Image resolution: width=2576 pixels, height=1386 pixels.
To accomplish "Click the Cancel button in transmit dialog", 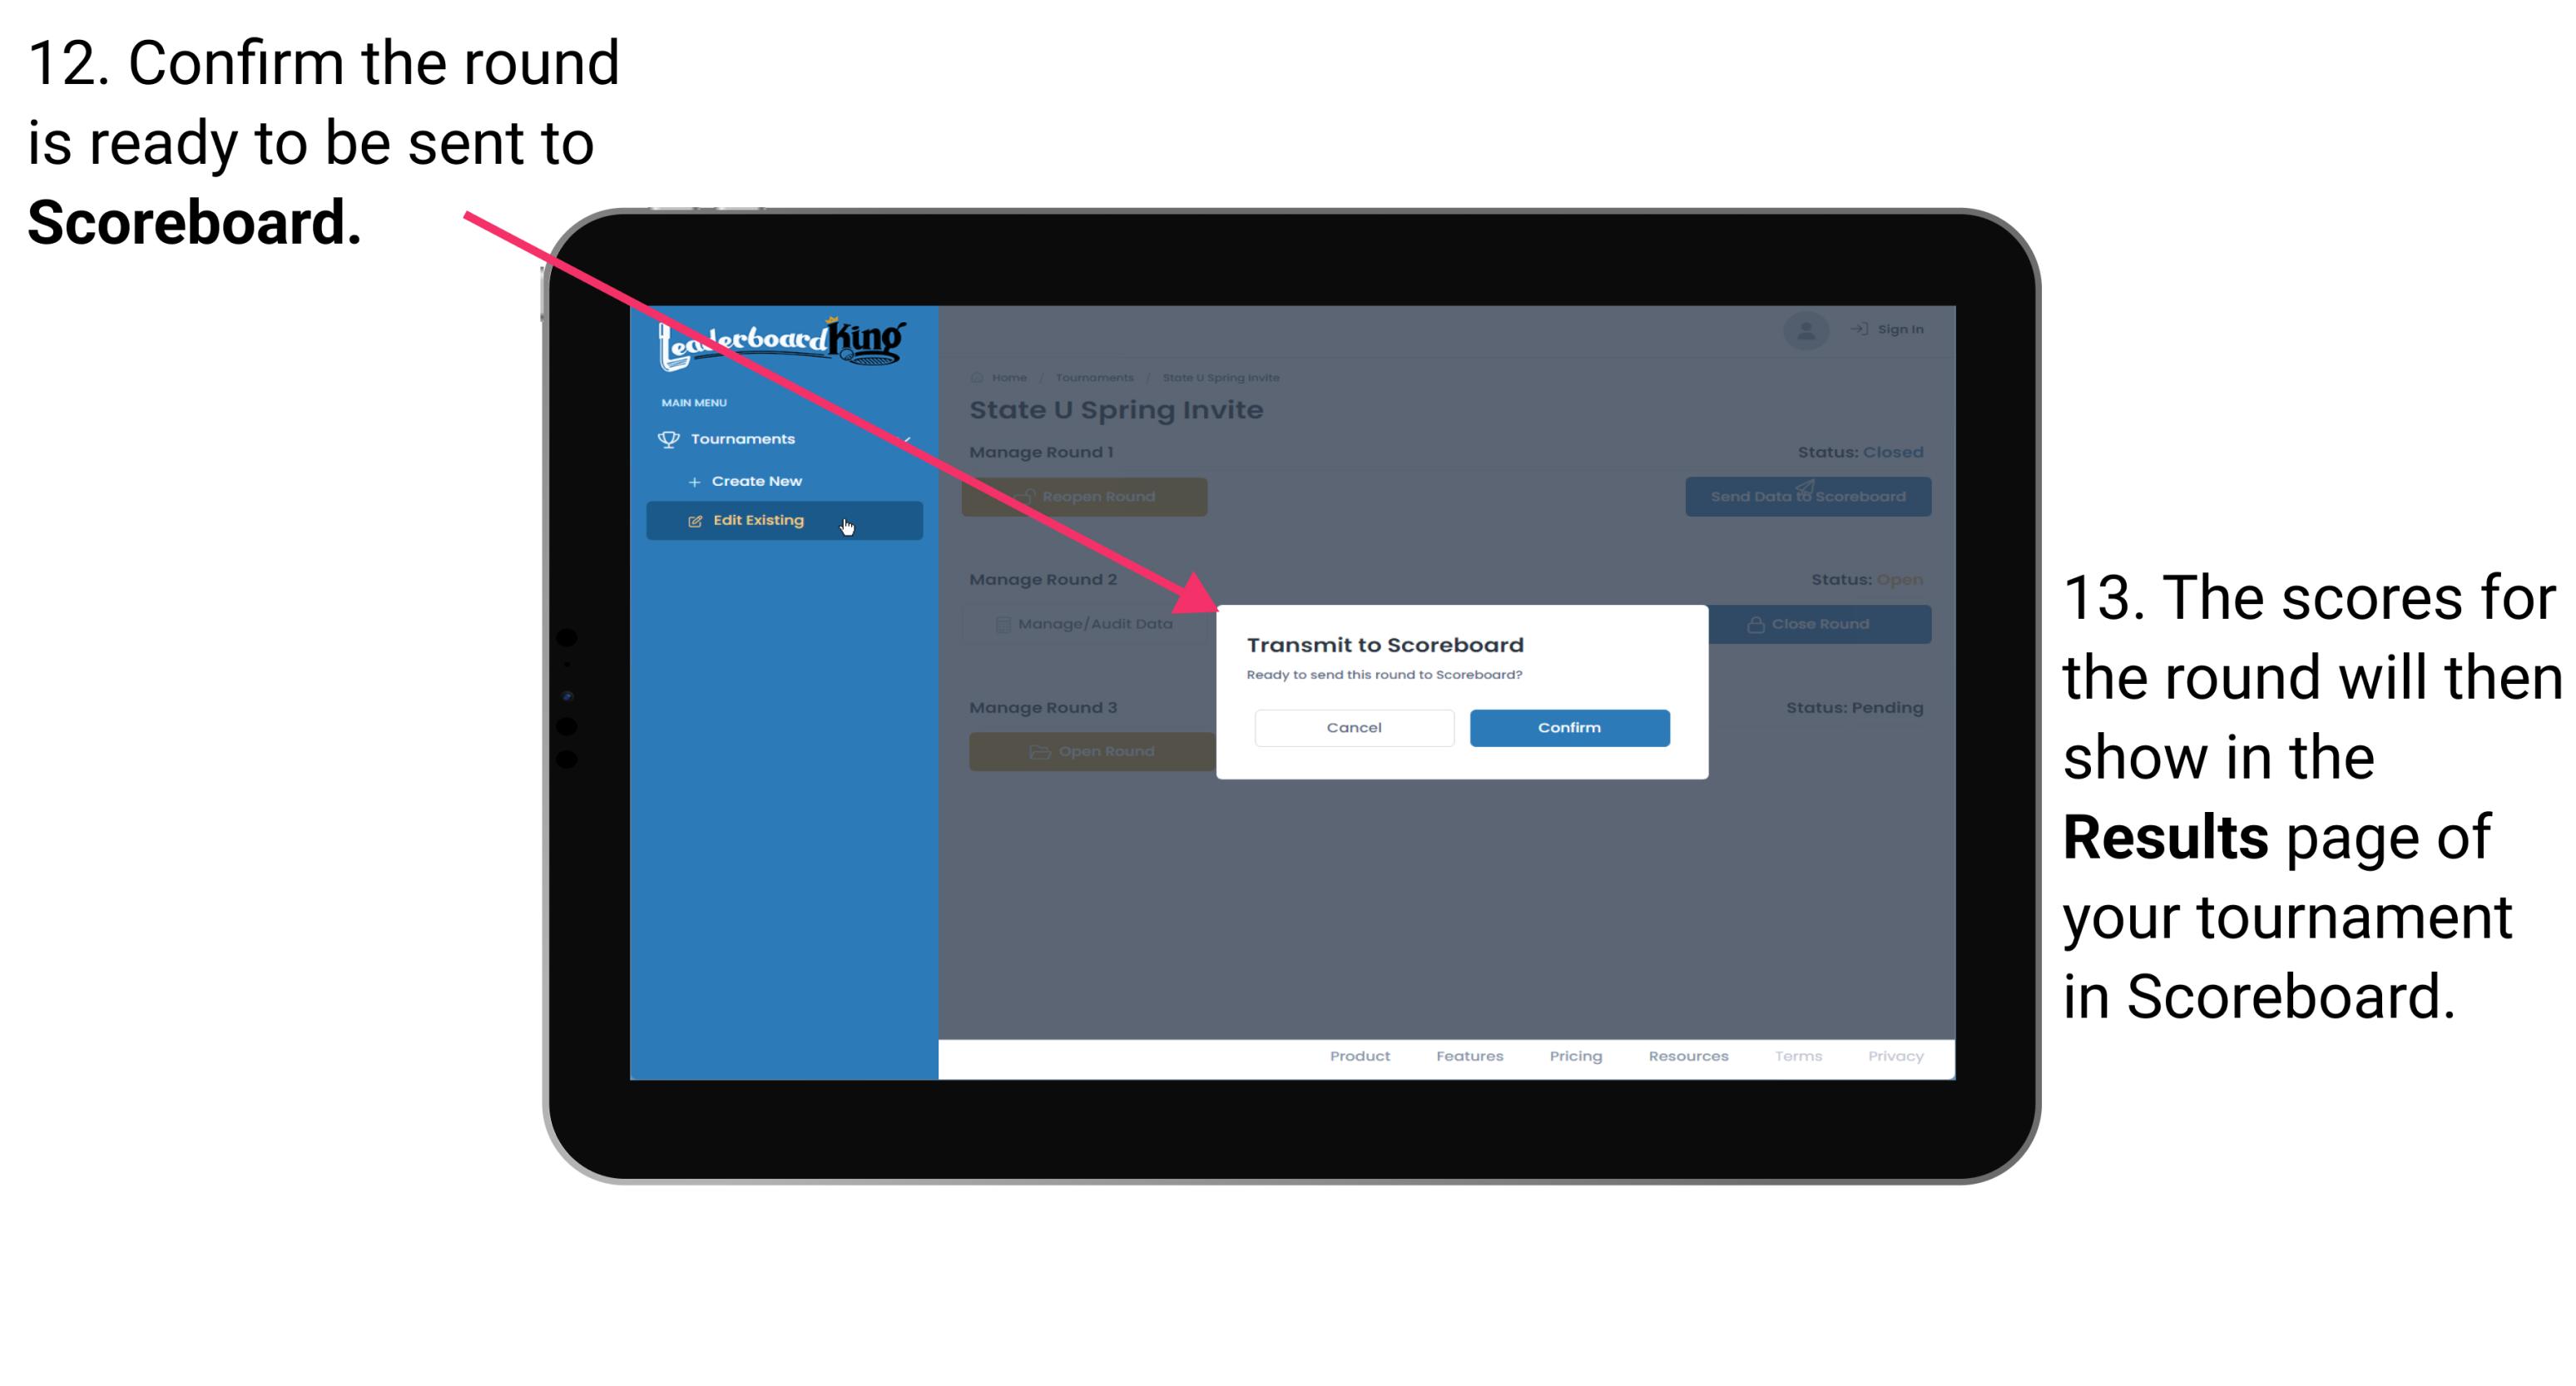I will [1354, 727].
